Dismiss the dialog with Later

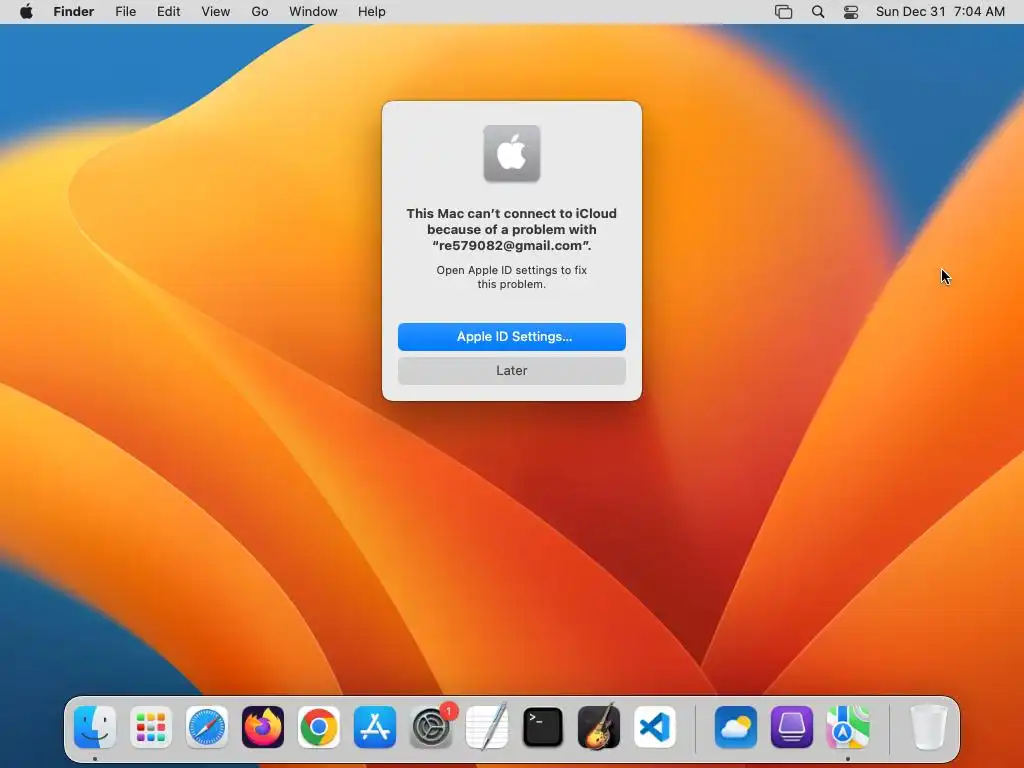click(512, 371)
